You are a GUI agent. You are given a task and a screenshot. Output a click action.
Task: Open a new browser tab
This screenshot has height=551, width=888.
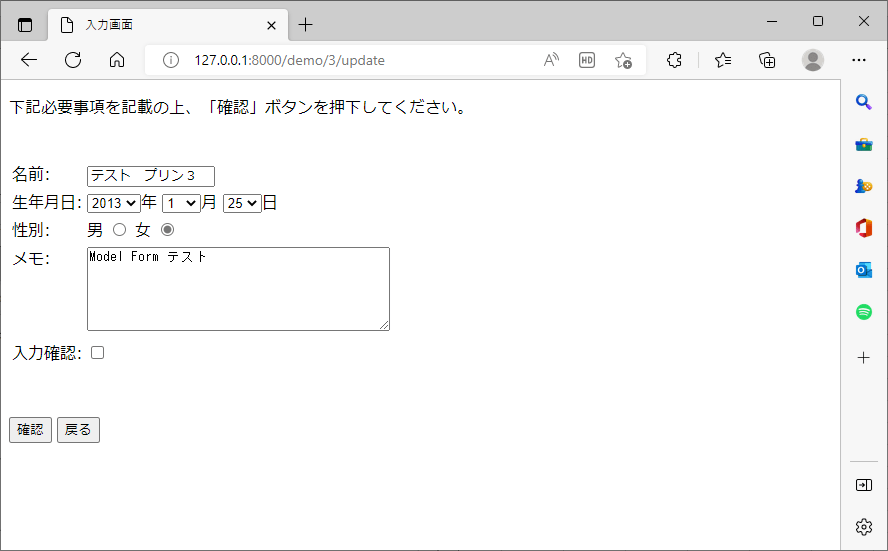click(306, 25)
